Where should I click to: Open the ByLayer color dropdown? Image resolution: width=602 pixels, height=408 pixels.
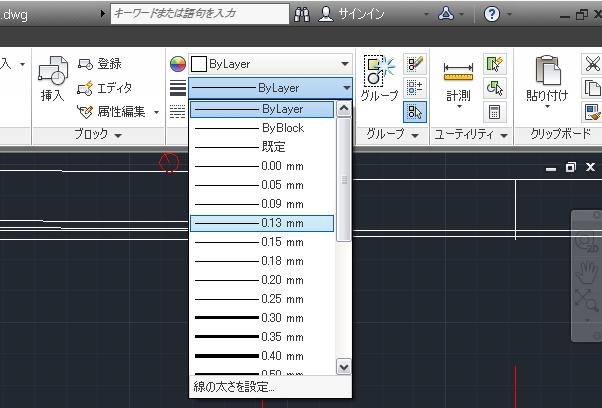344,64
